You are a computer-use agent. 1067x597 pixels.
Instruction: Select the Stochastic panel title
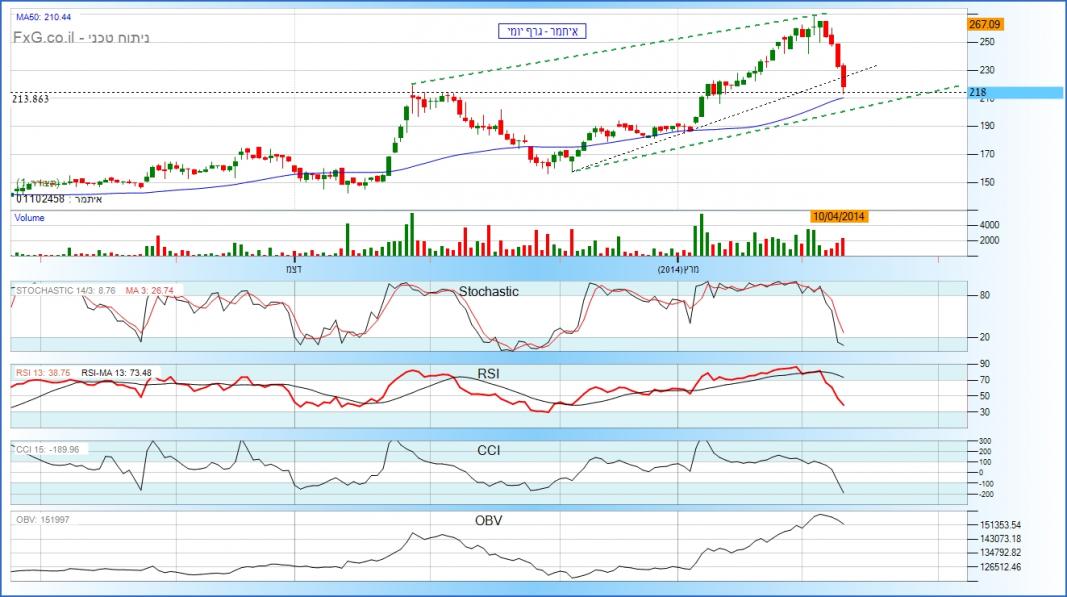(488, 291)
